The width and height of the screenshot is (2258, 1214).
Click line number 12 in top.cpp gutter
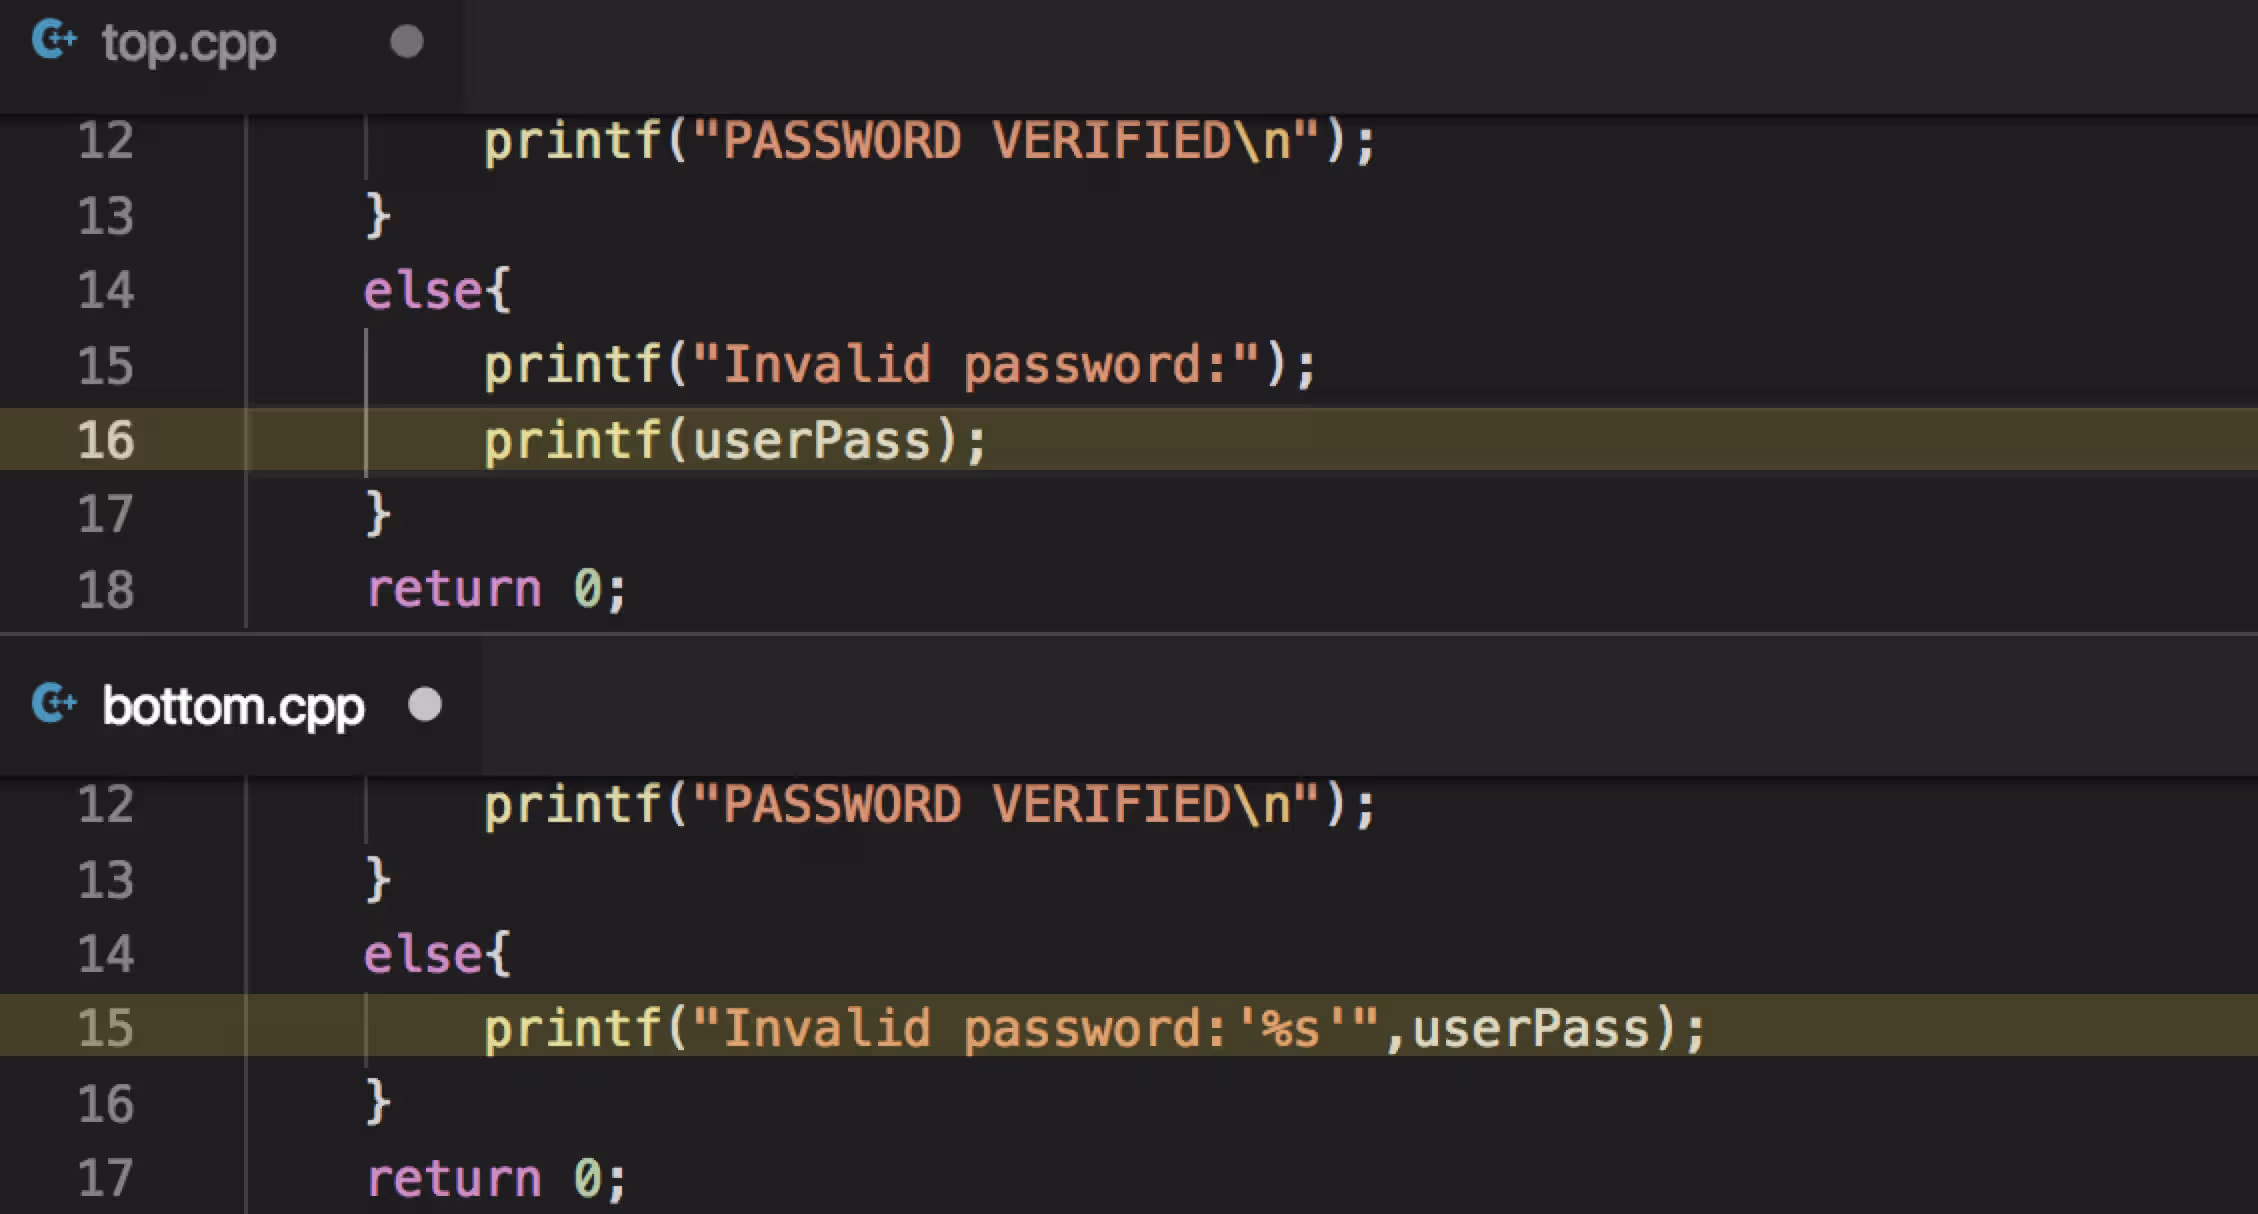pyautogui.click(x=106, y=140)
